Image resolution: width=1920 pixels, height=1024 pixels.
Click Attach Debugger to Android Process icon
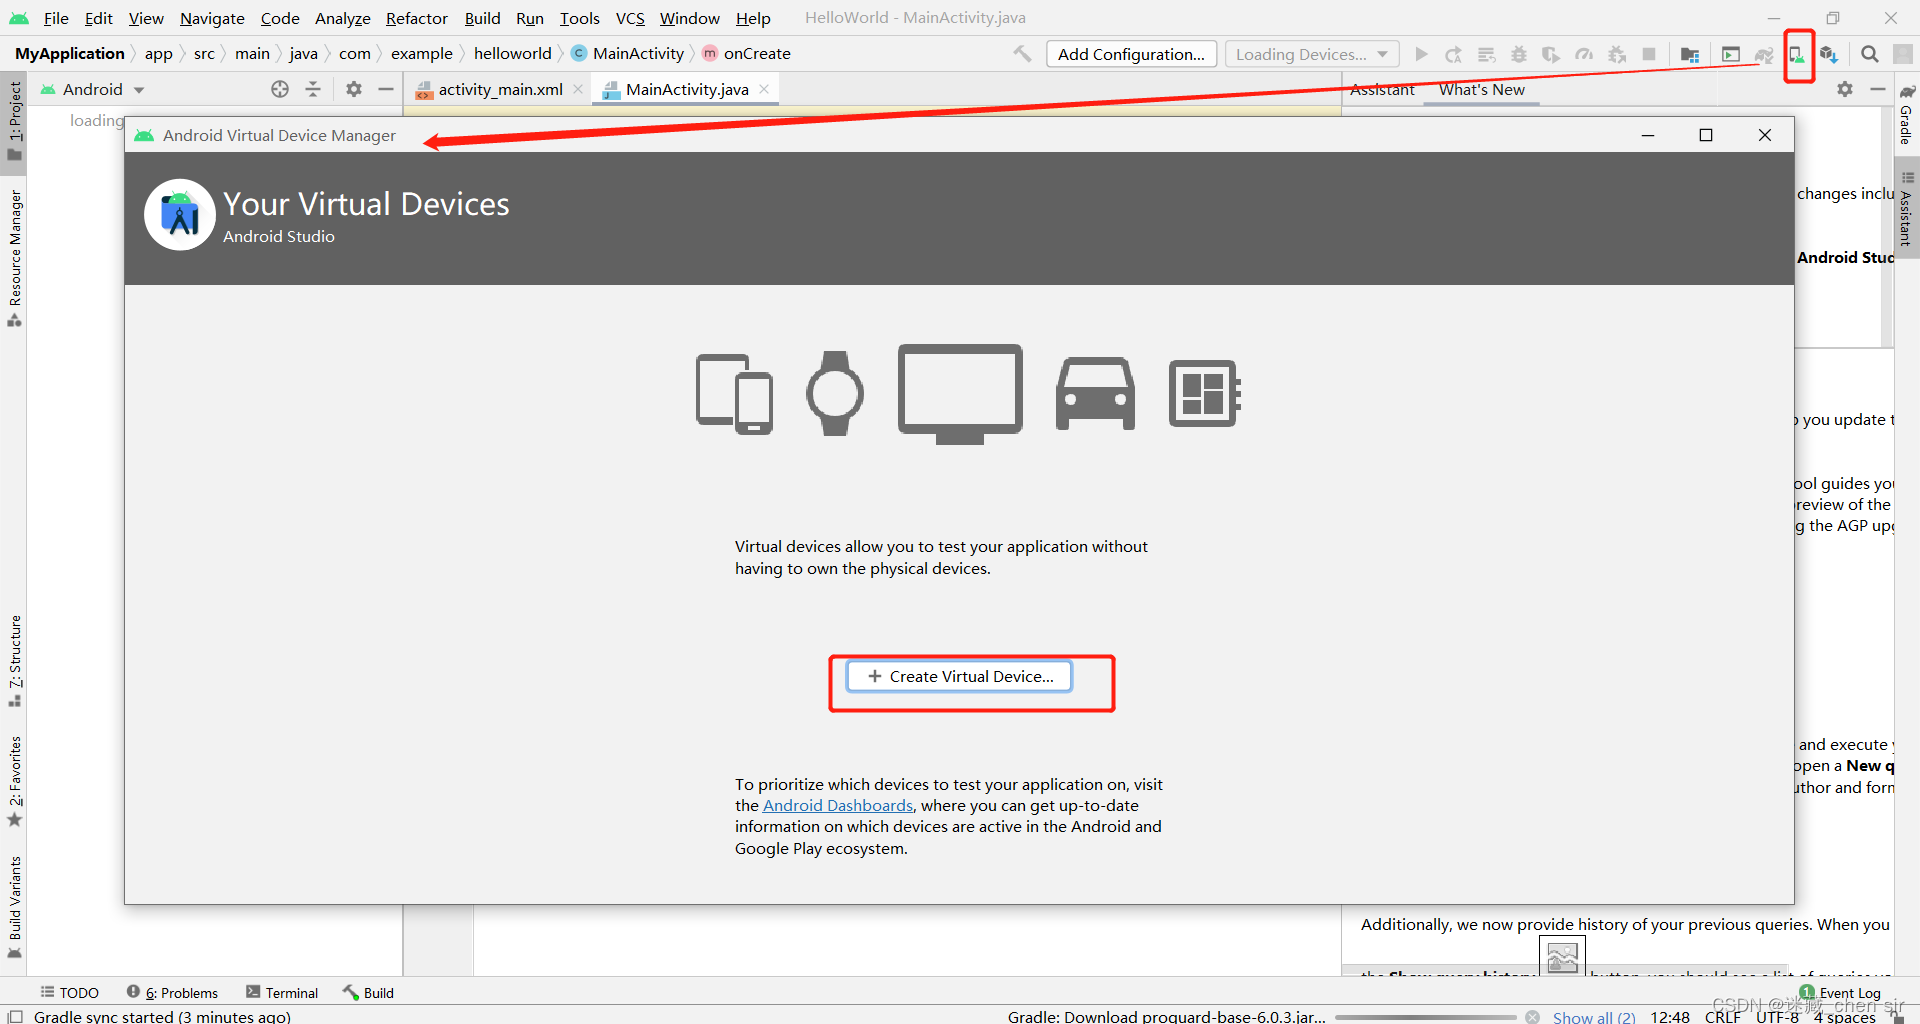1617,54
